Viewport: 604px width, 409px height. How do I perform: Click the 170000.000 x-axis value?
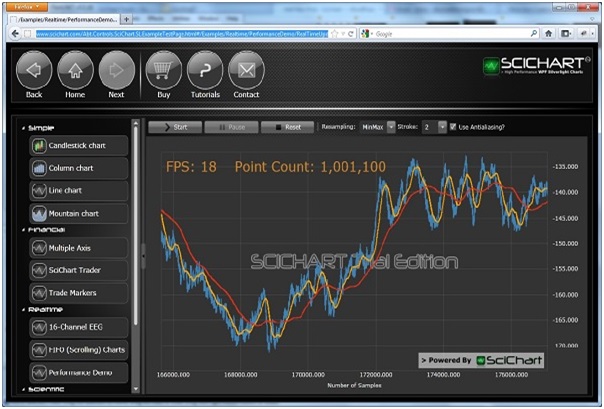tap(308, 375)
